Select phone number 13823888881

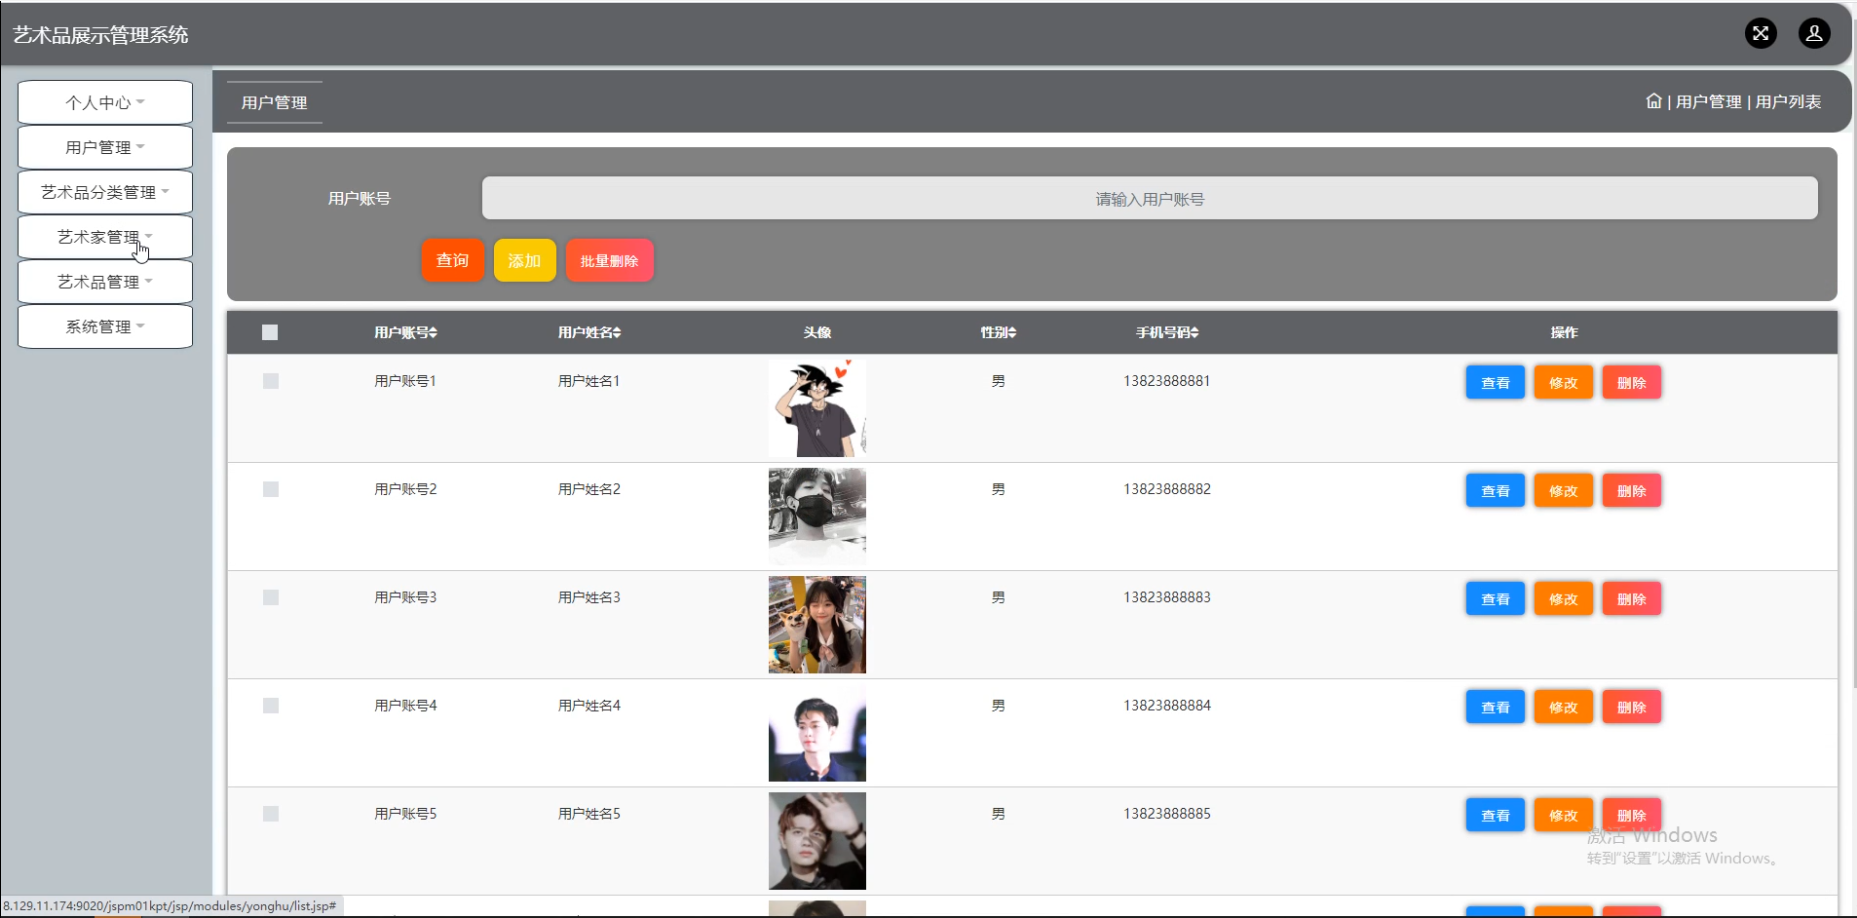[1166, 381]
